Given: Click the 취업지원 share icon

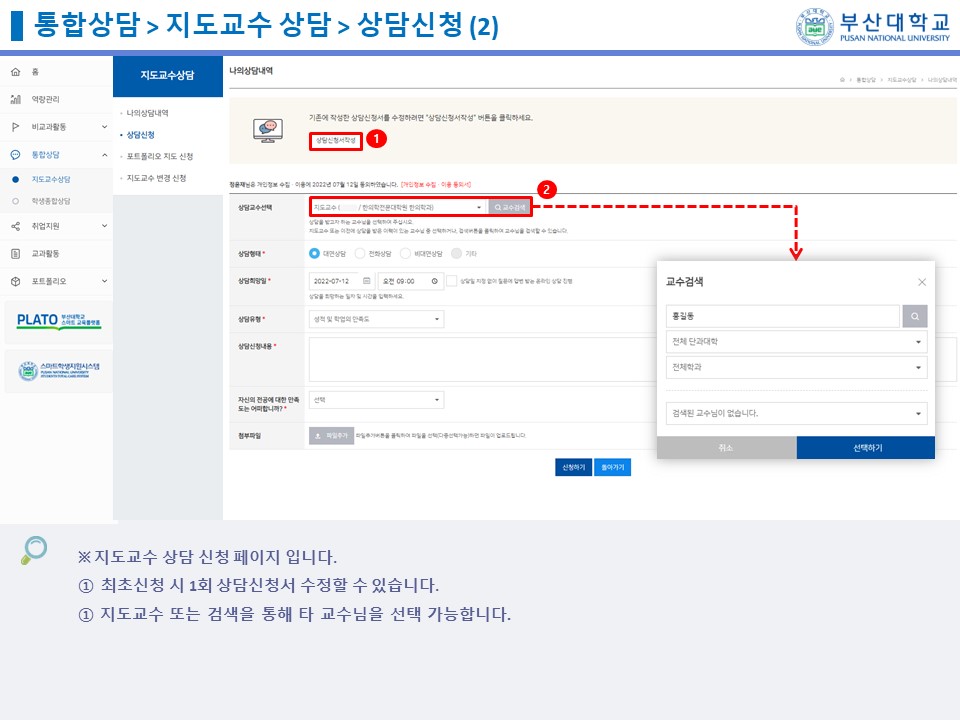Looking at the screenshot, I should tap(15, 226).
